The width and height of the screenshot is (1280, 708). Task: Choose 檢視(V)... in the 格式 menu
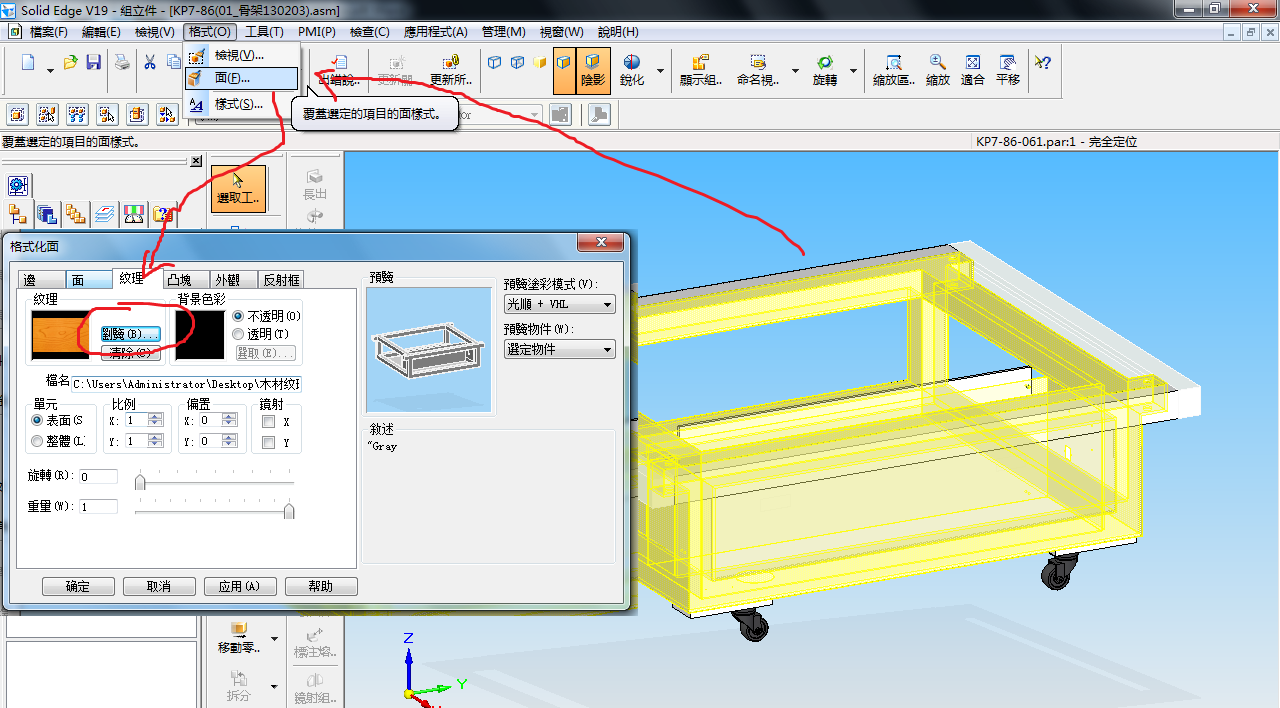[241, 55]
